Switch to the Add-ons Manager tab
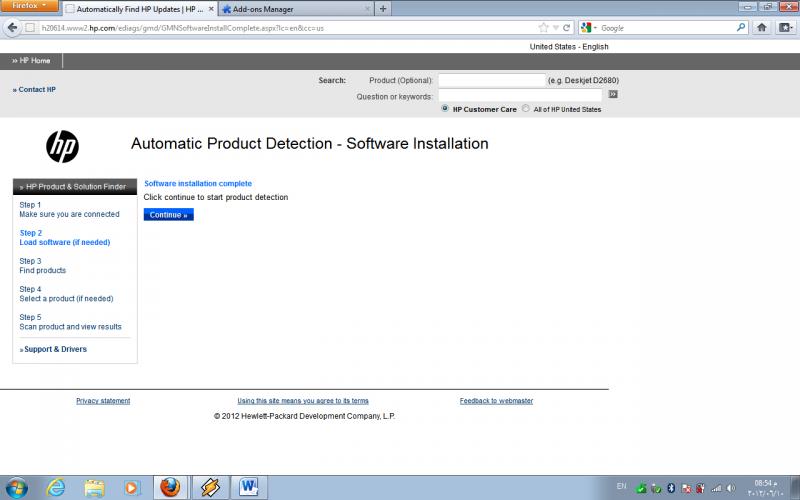This screenshot has height=500, width=800. coord(296,9)
